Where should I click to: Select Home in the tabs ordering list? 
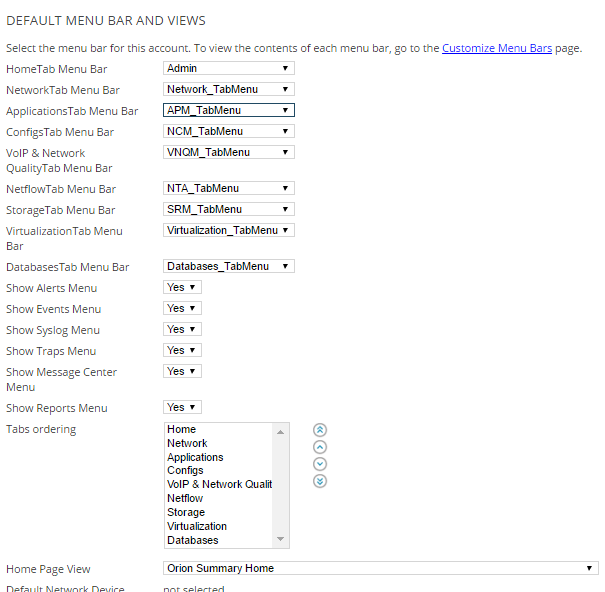click(x=219, y=429)
